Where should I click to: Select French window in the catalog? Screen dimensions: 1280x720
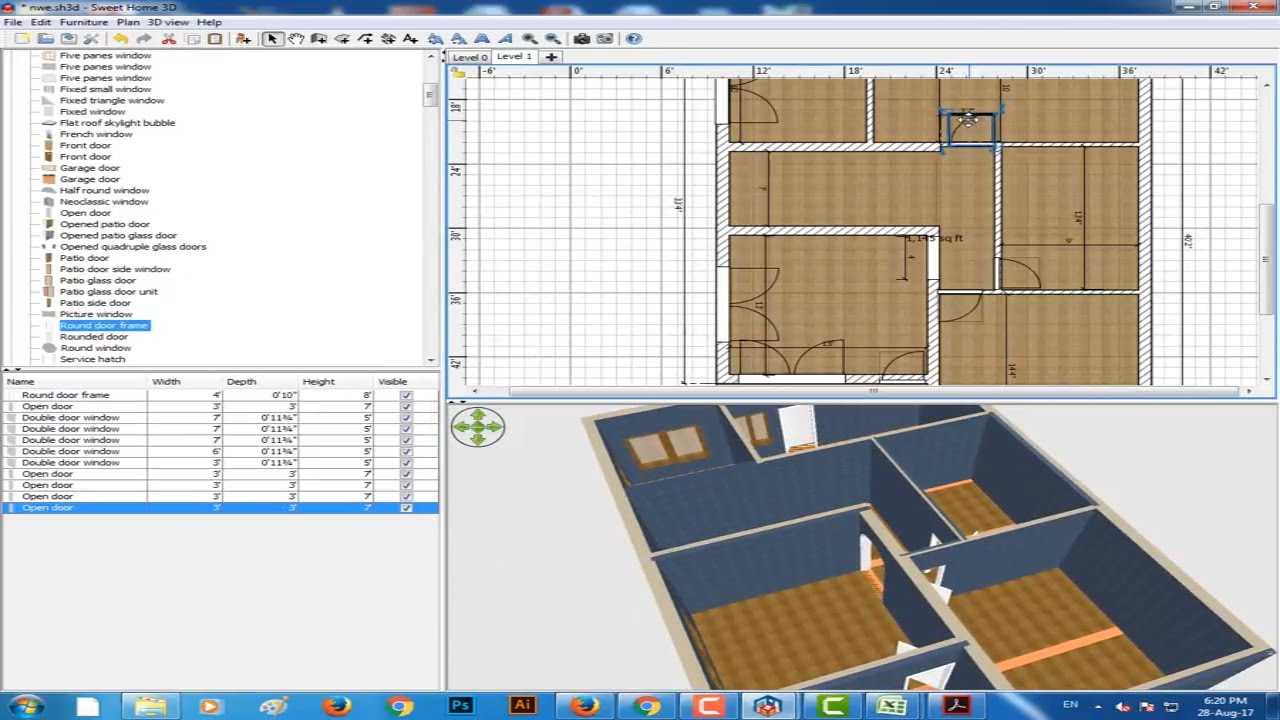click(96, 134)
